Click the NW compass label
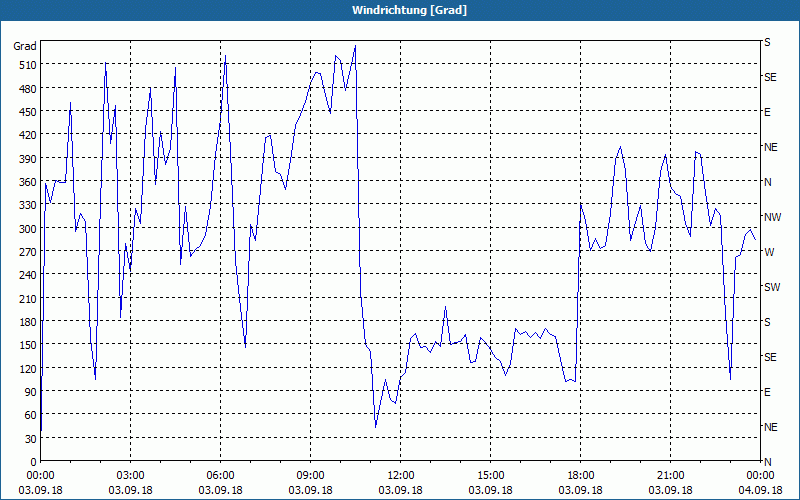This screenshot has width=800, height=500. [x=772, y=217]
